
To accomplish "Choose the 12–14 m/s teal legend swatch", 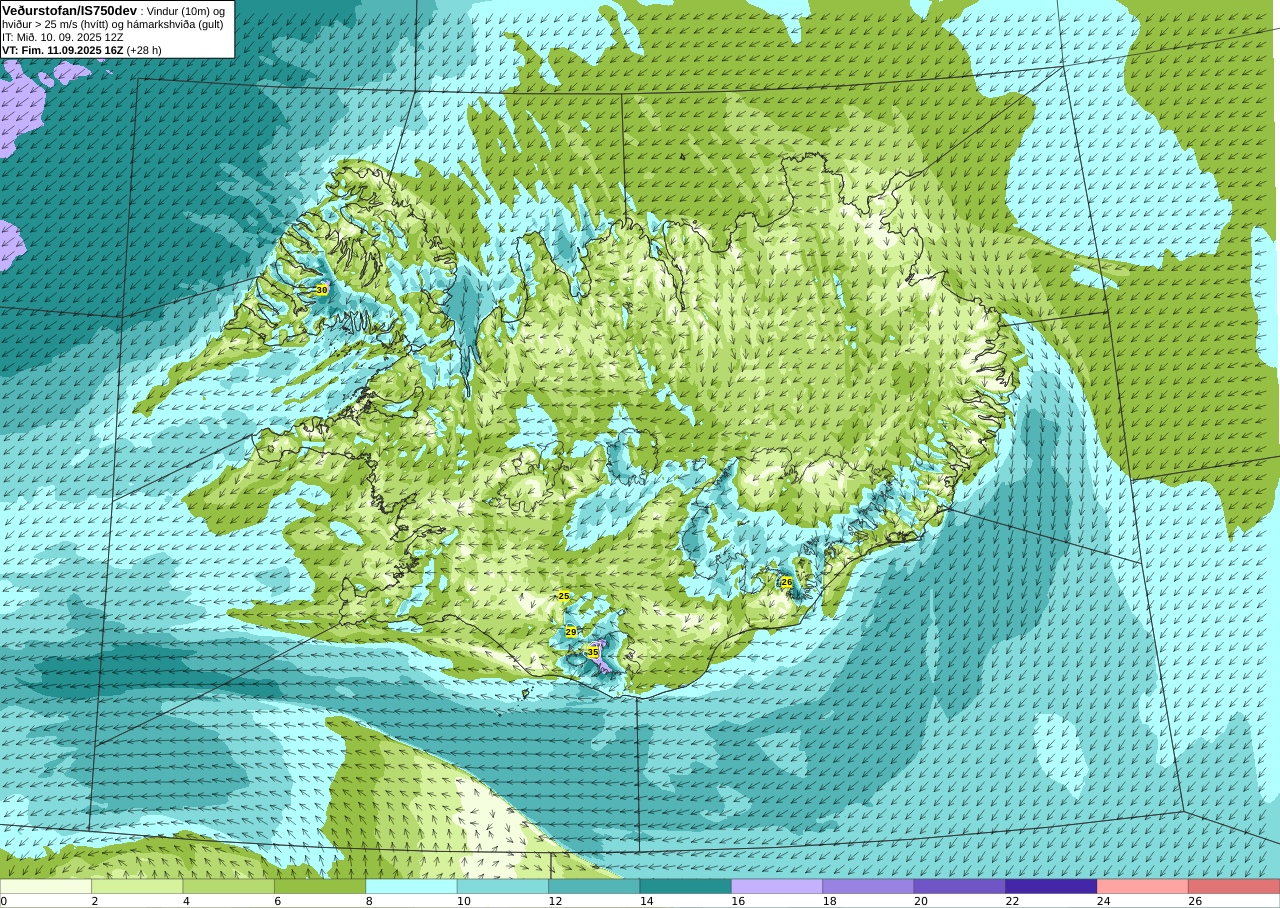I will (594, 886).
